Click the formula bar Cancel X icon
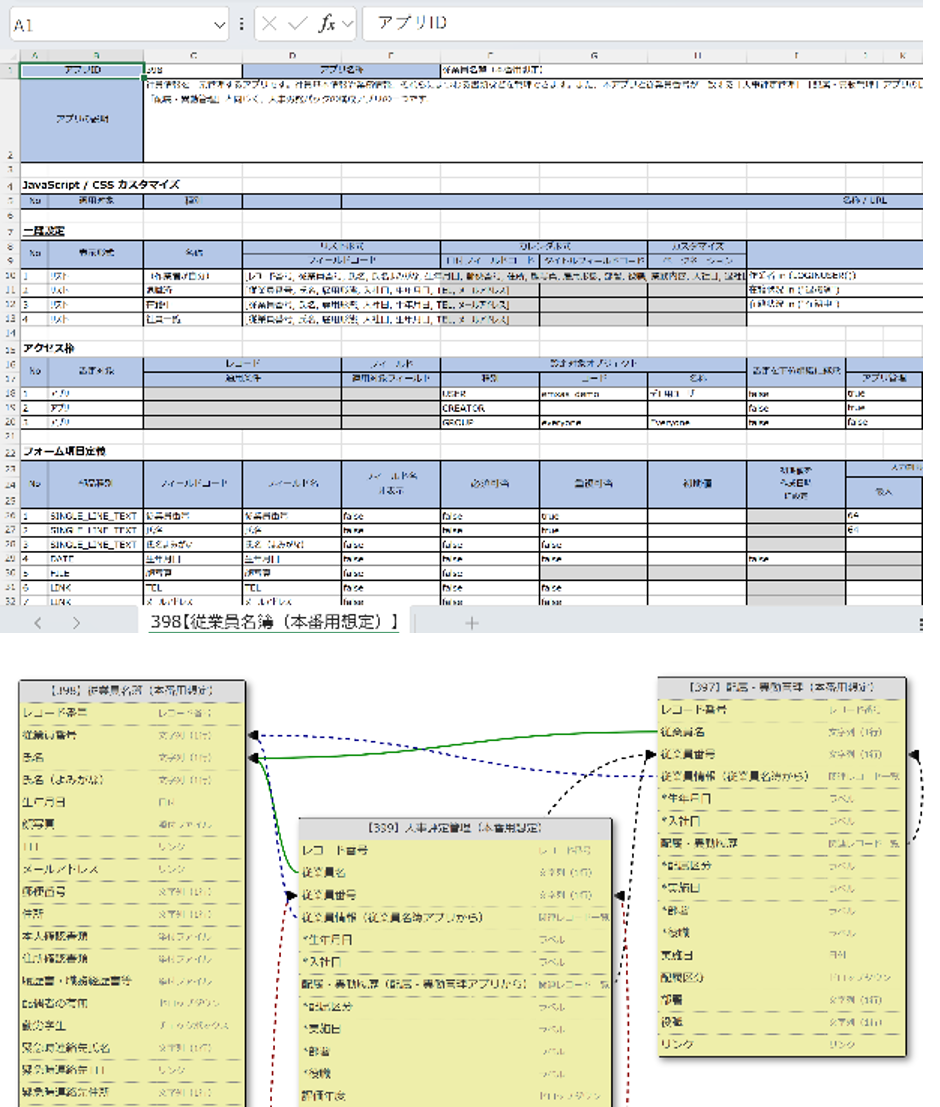 coord(271,25)
